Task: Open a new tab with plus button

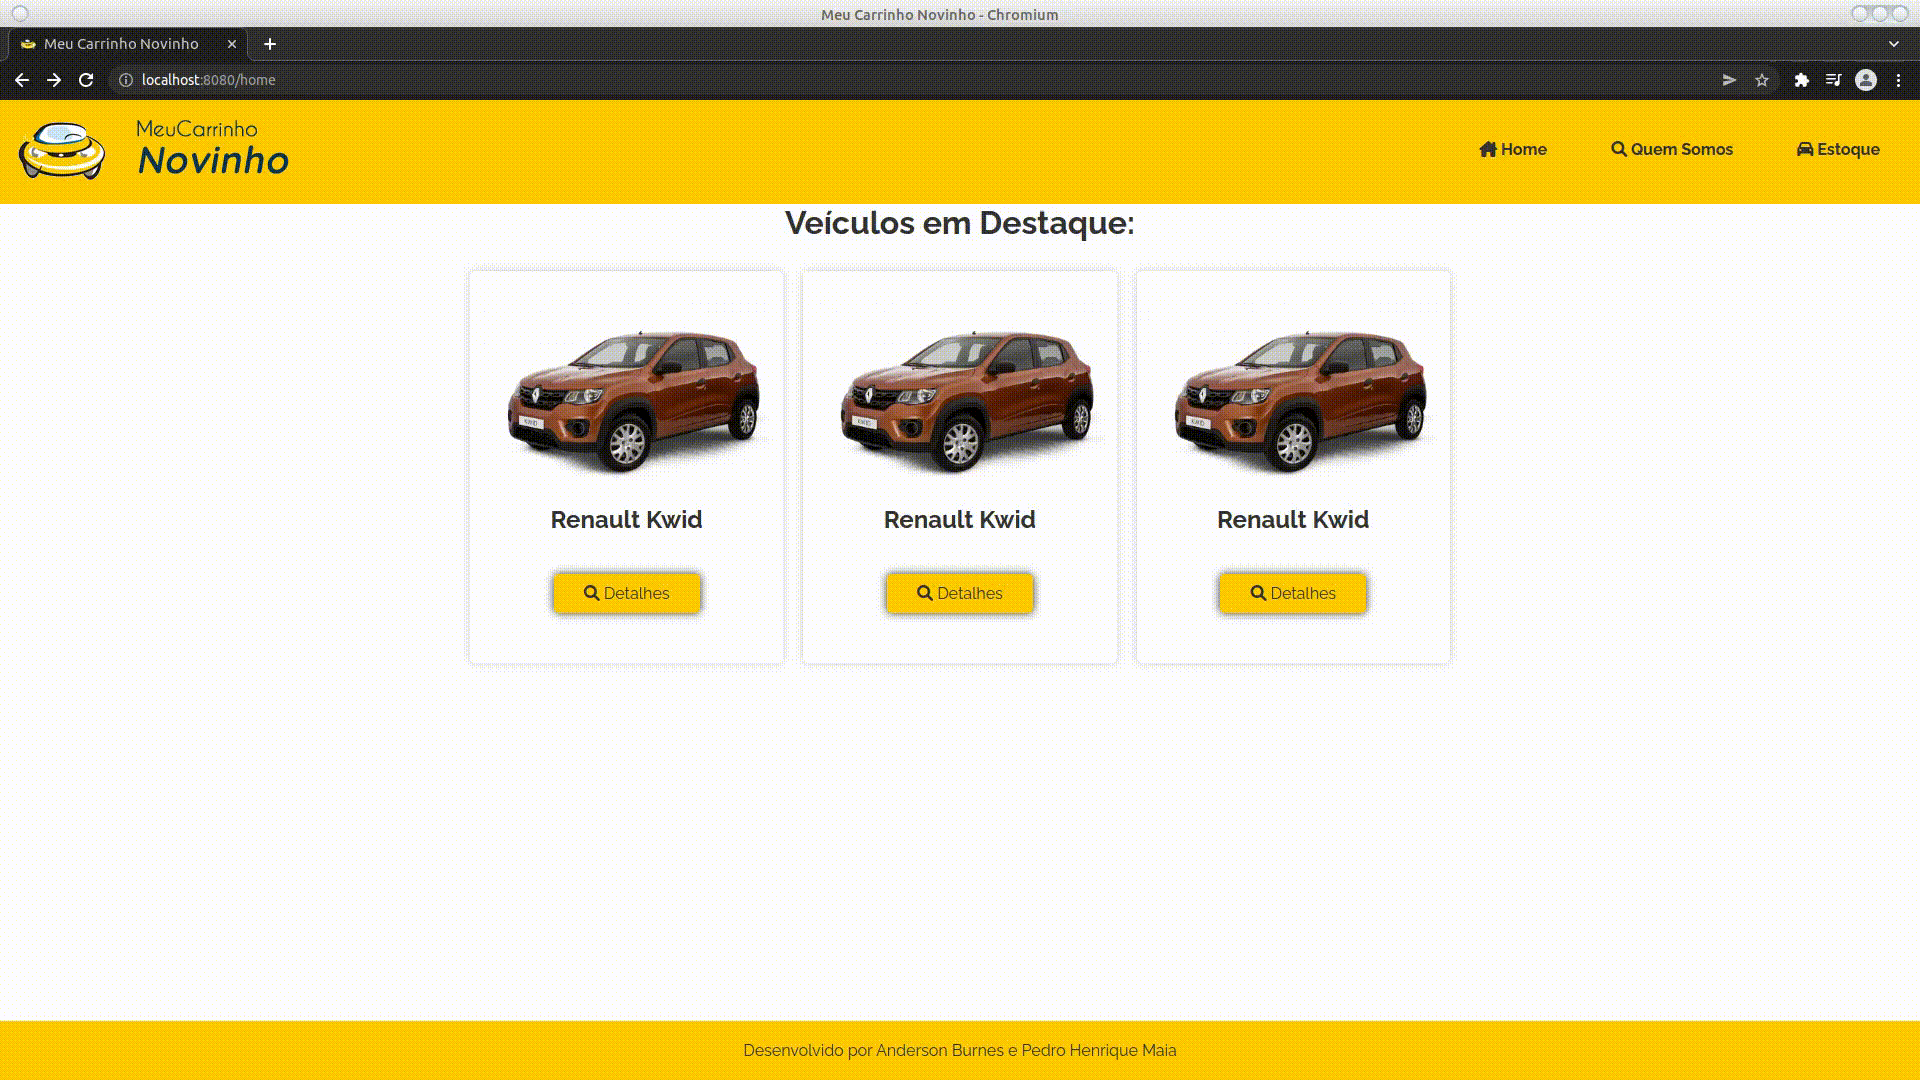Action: [270, 44]
